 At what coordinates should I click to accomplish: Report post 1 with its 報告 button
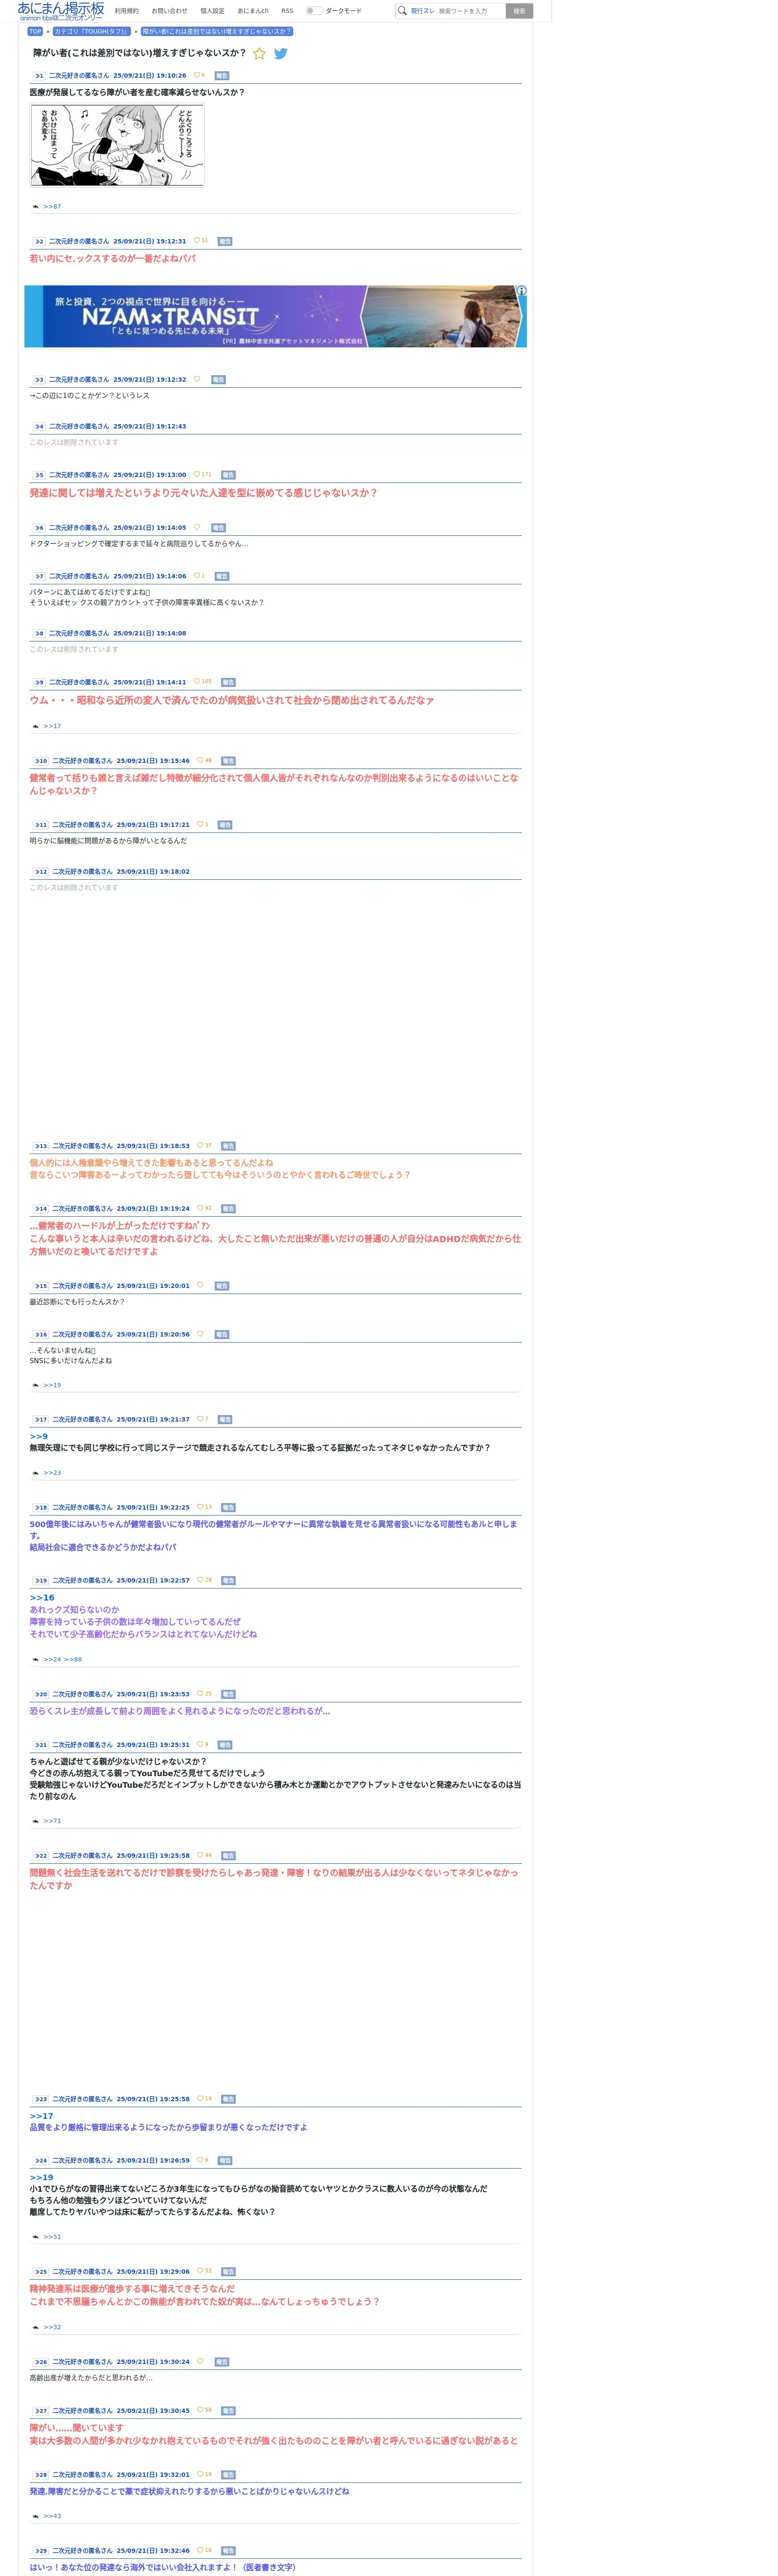(x=222, y=76)
